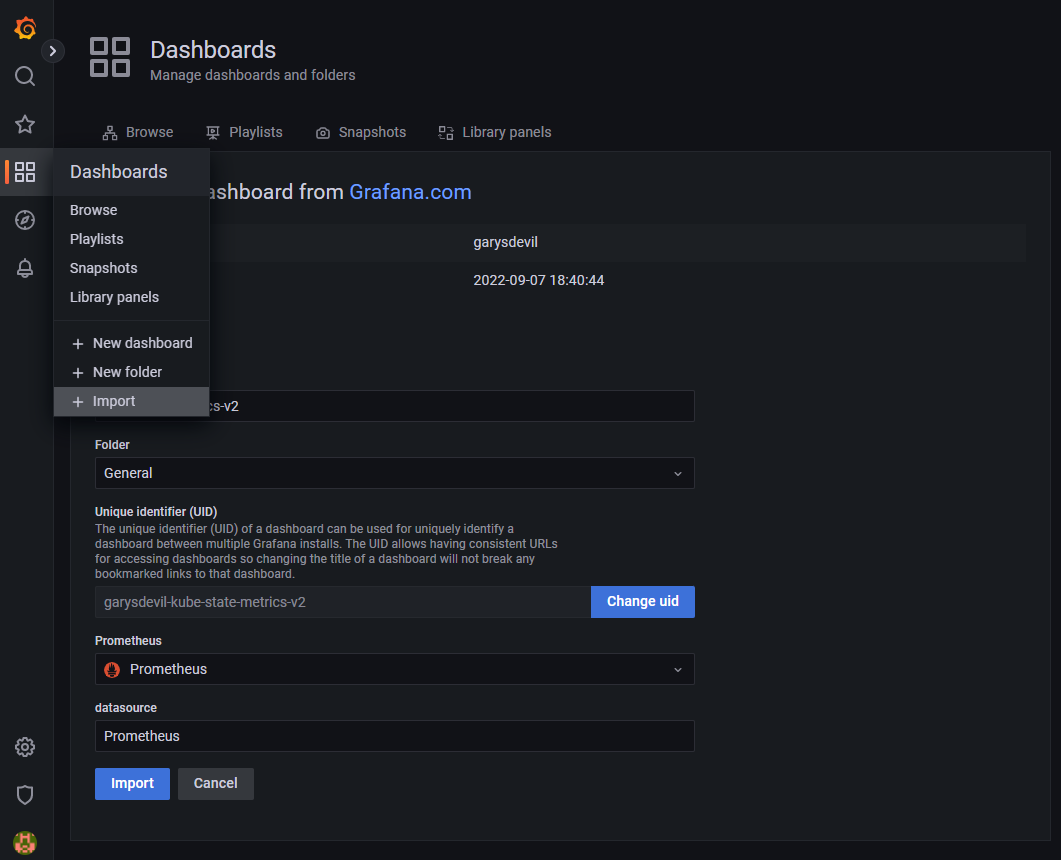Switch to the Snapshots tab
This screenshot has width=1061, height=860.
(361, 133)
